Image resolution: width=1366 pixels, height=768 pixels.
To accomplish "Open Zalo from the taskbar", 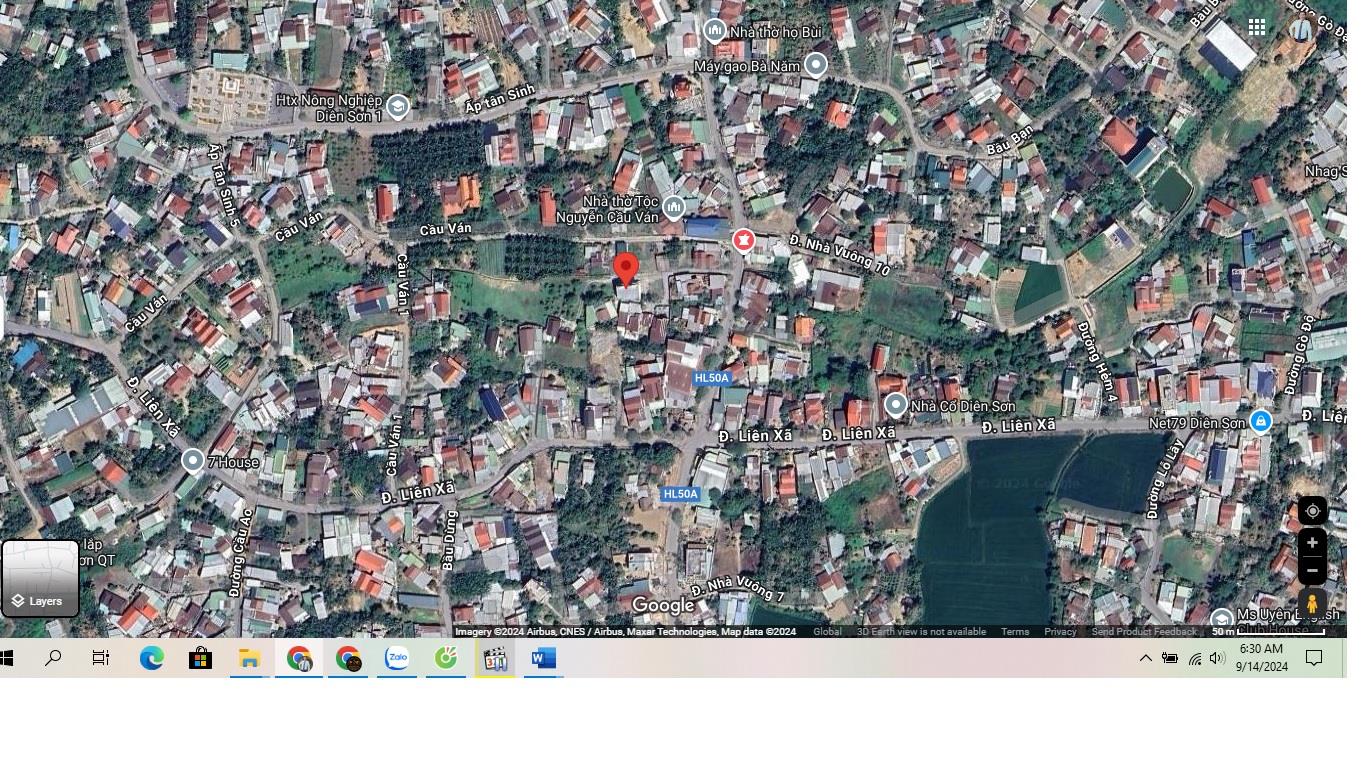I will point(397,658).
